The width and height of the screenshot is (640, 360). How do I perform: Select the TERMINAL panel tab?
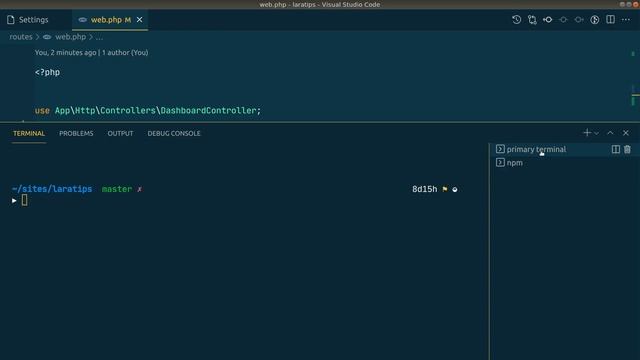(29, 133)
